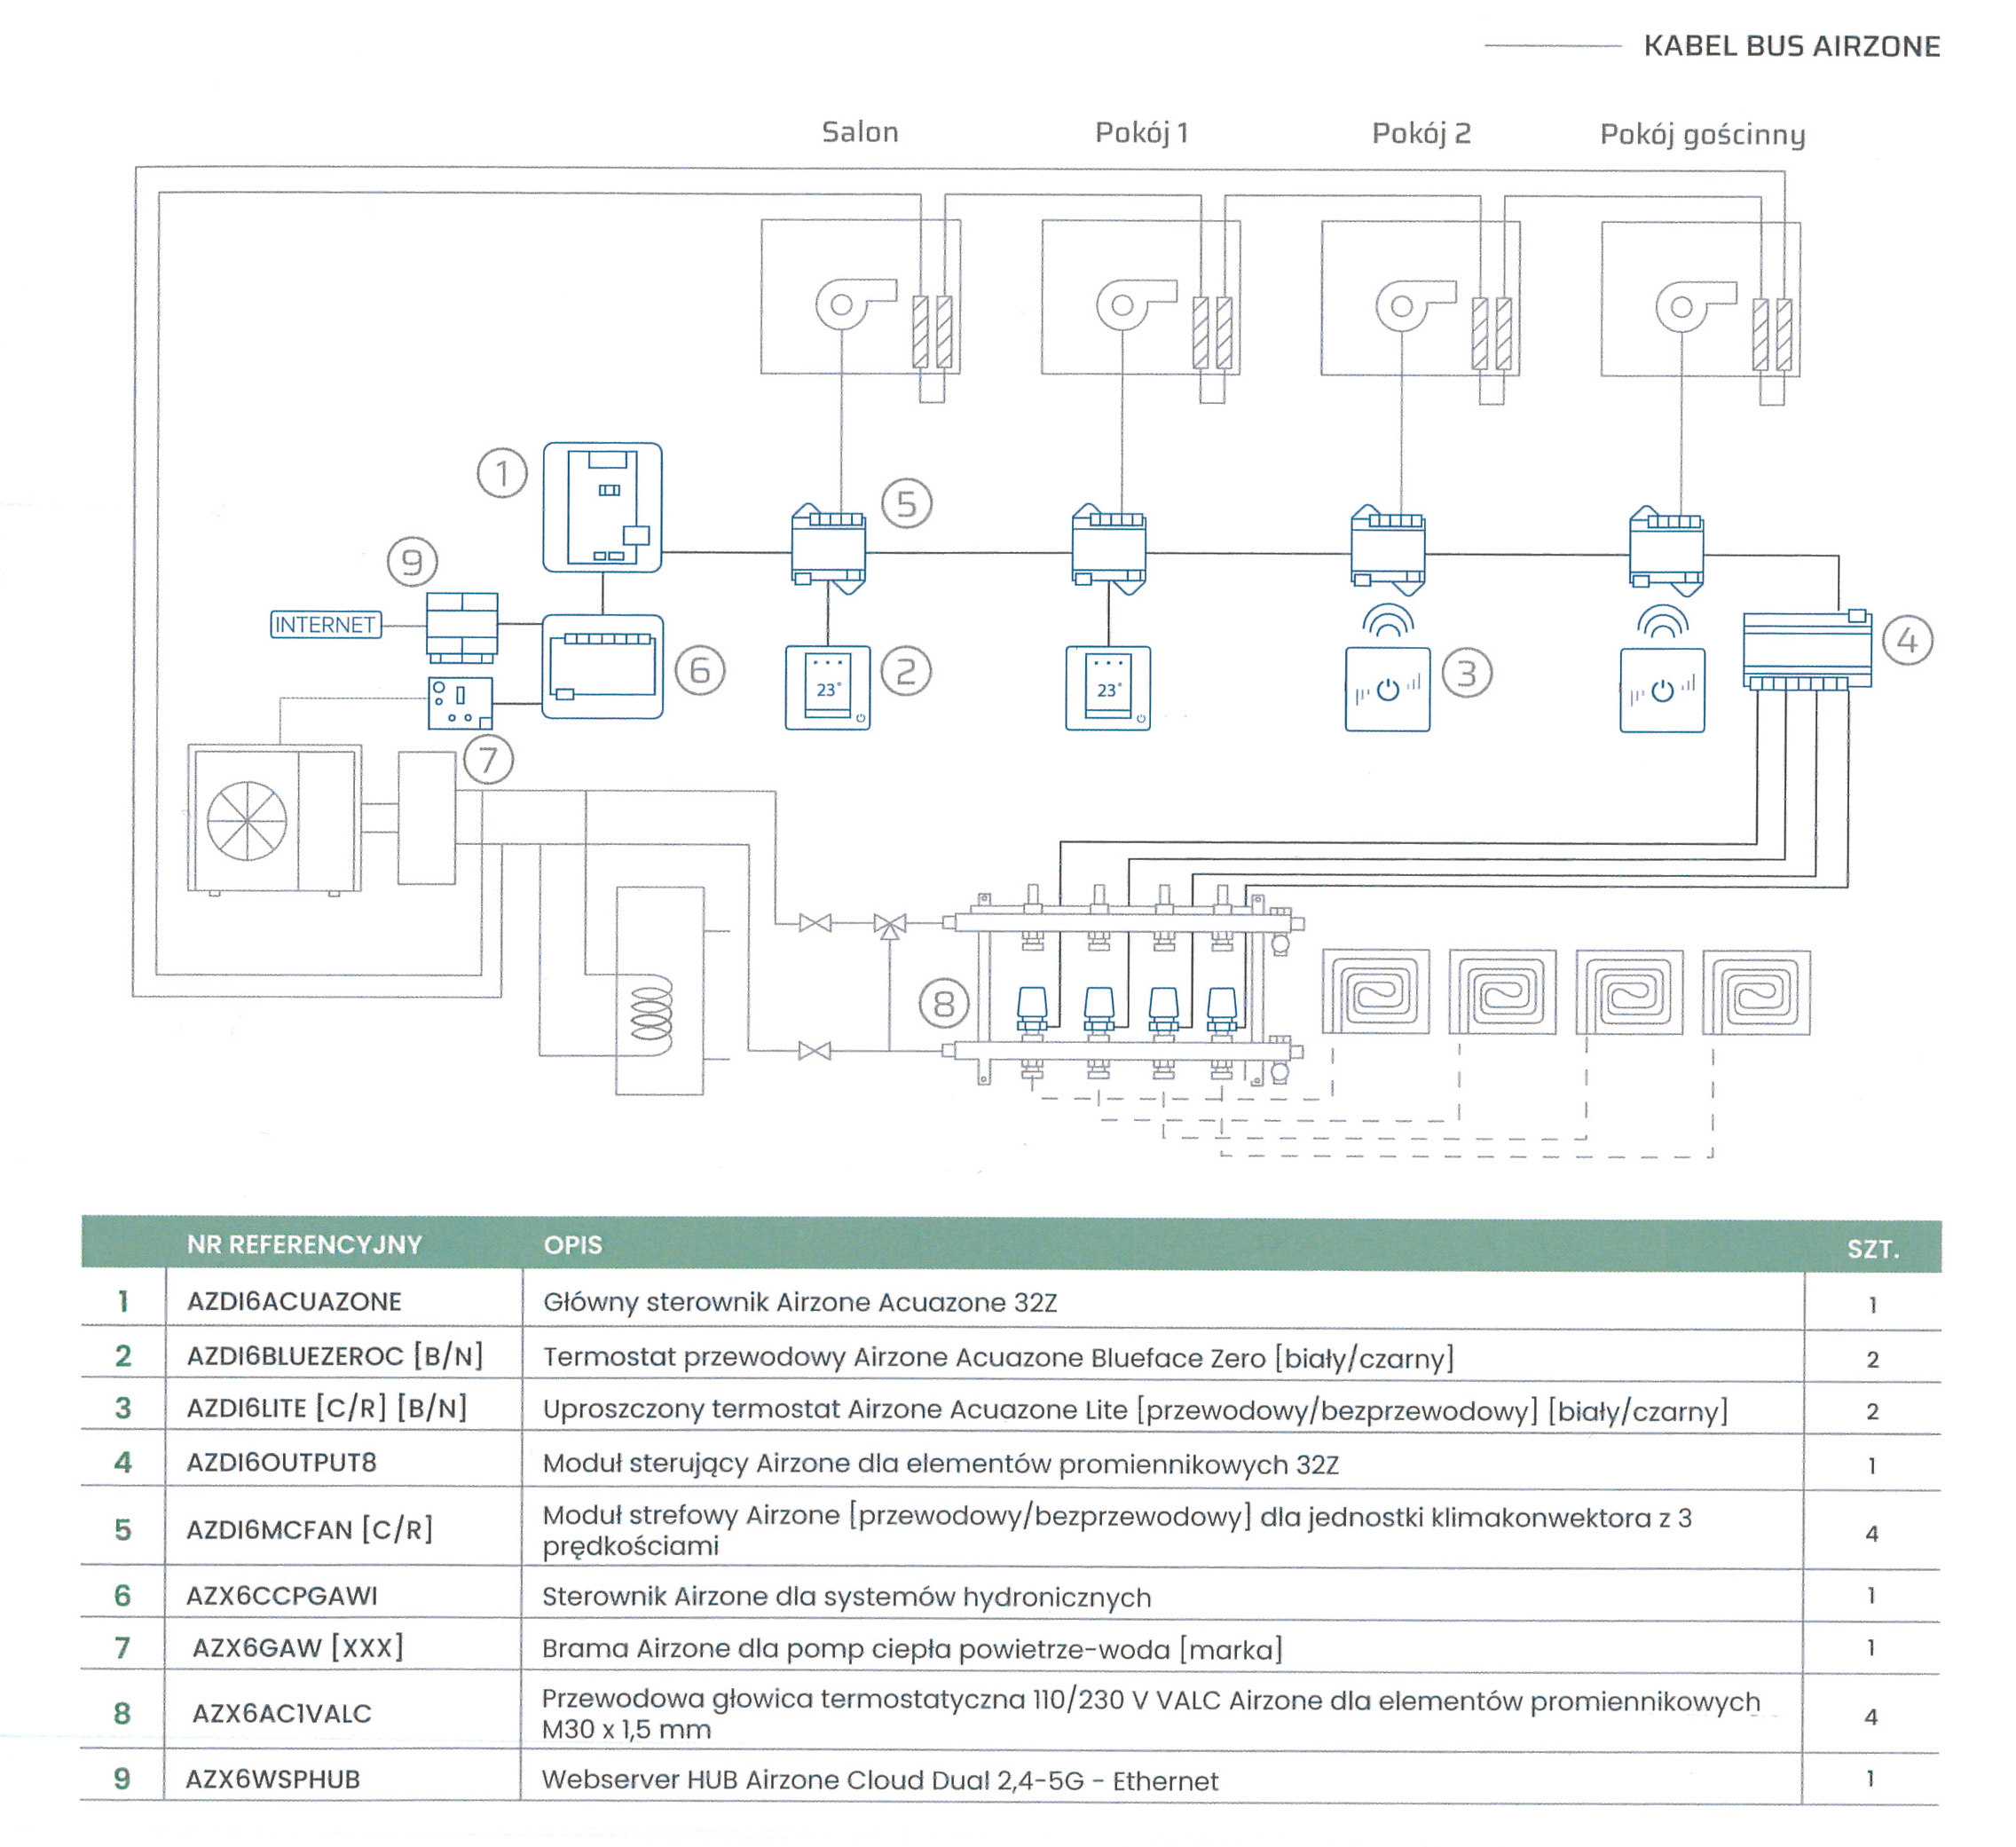
Task: Click the NR REFERENCYJNY column header
Action: 304,1245
